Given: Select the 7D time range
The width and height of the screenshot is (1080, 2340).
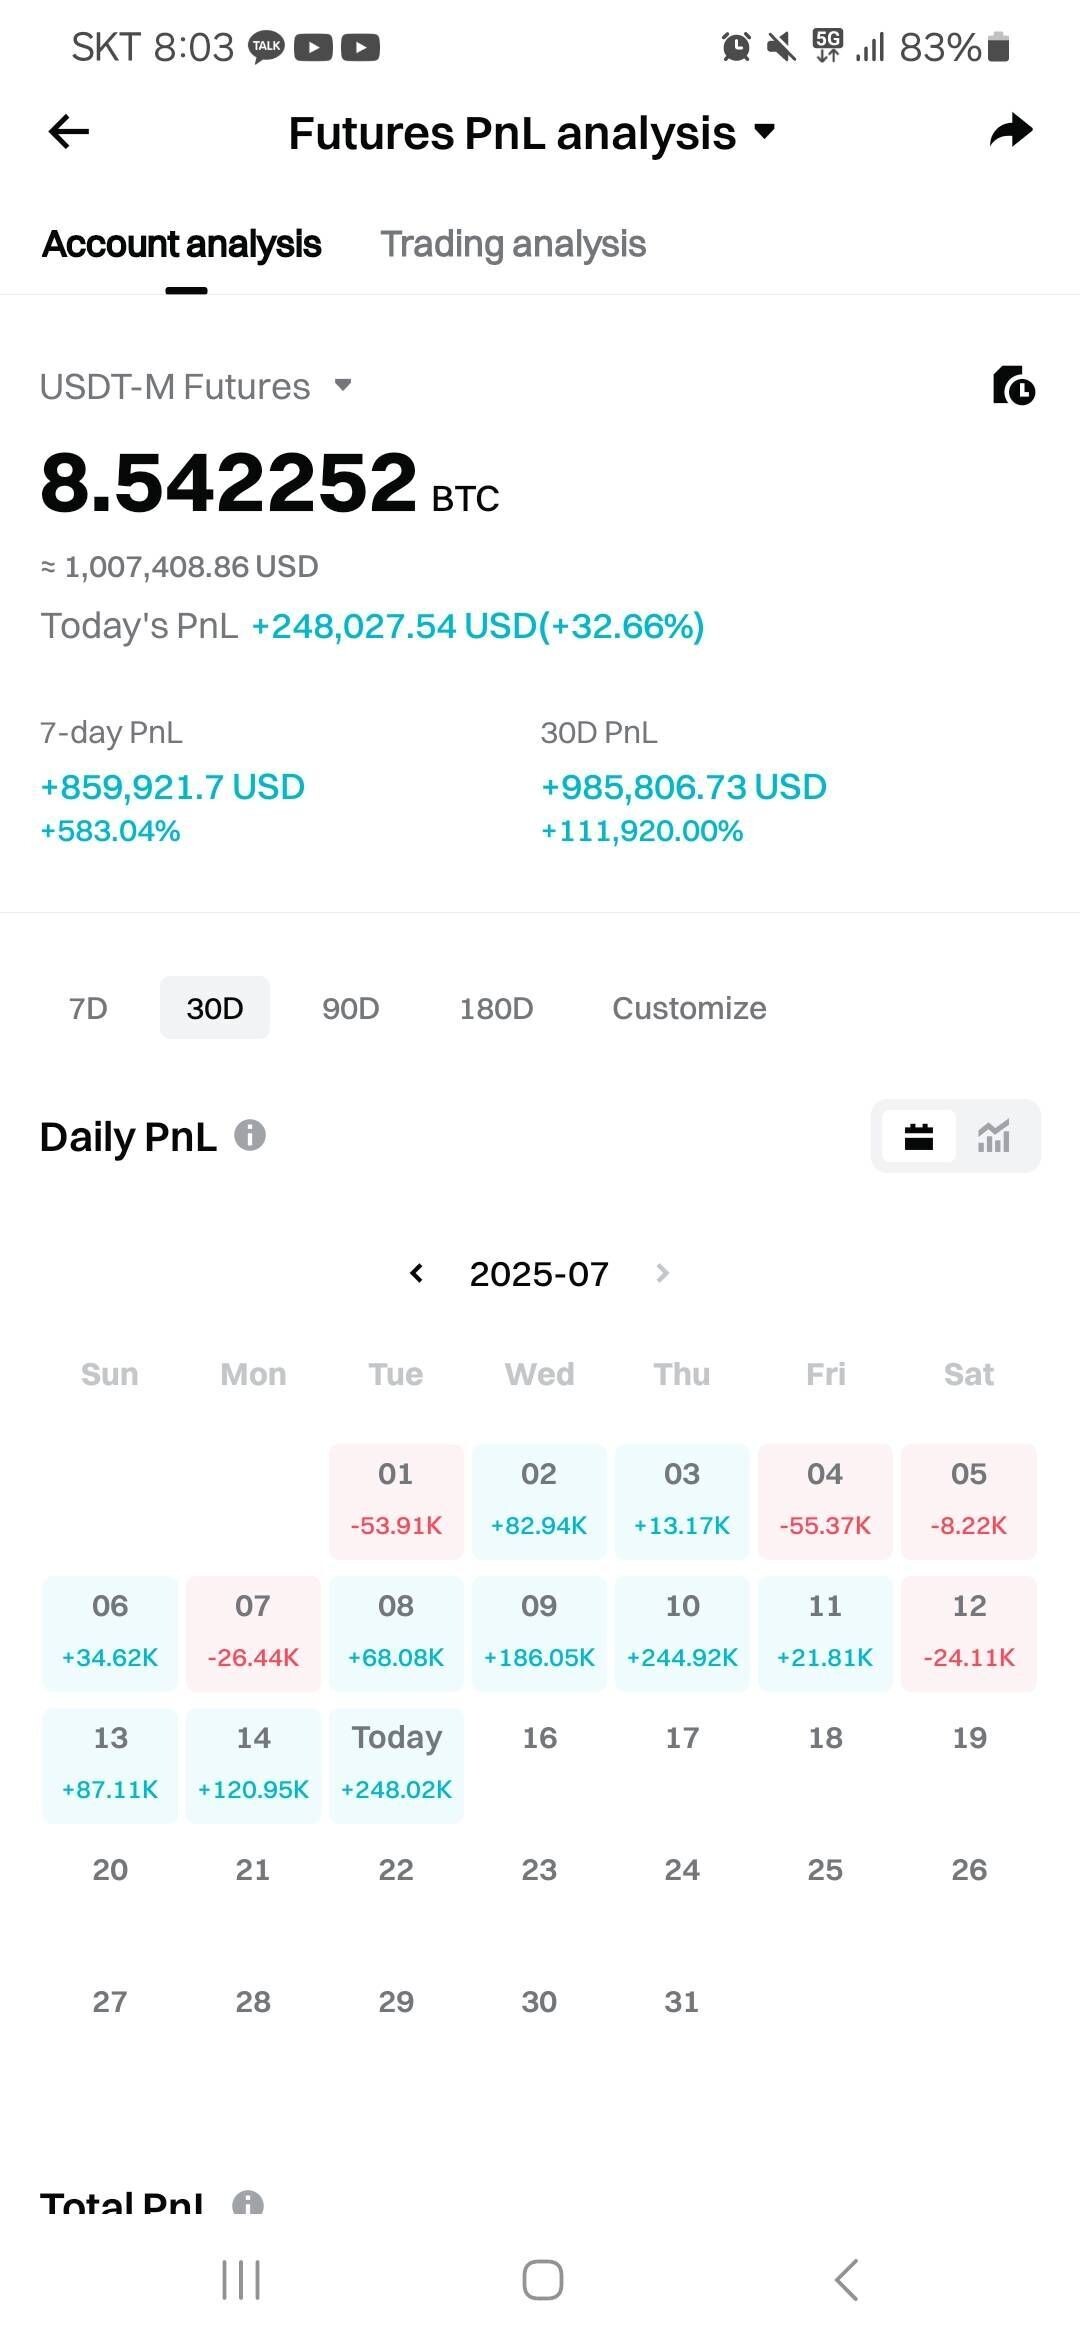Looking at the screenshot, I should tap(88, 1008).
